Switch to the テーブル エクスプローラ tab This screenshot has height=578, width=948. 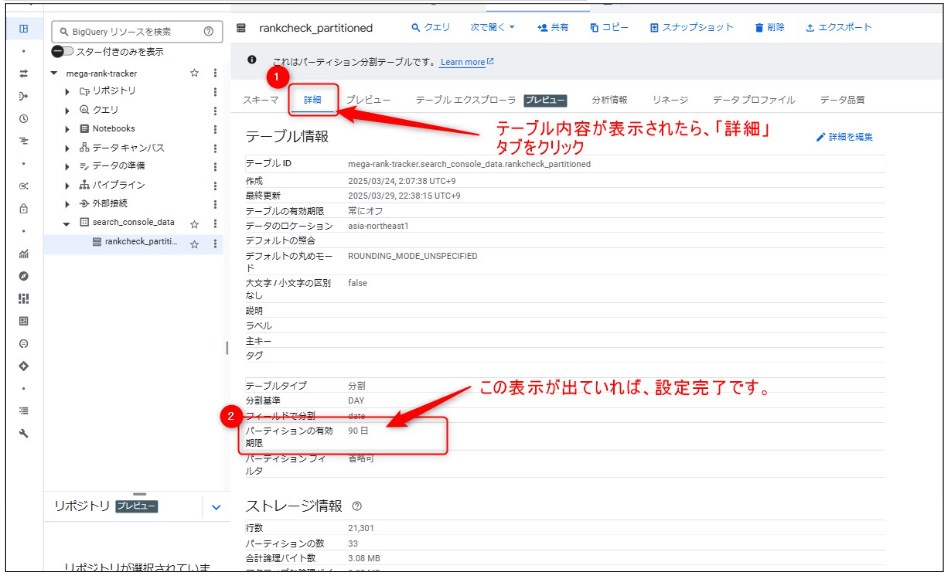[466, 100]
